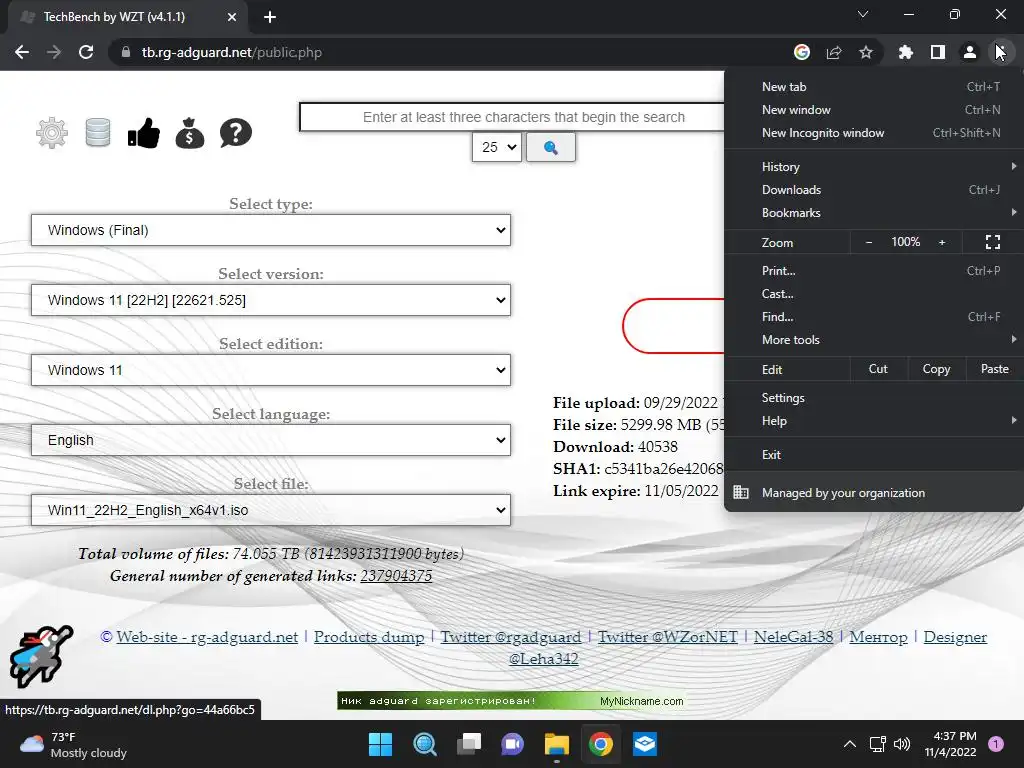Close the TechBench browser tab
The width and height of the screenshot is (1024, 768).
(x=232, y=17)
